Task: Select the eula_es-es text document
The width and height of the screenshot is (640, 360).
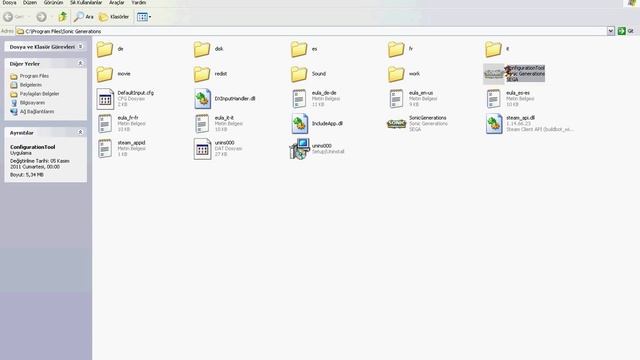Action: click(510, 99)
